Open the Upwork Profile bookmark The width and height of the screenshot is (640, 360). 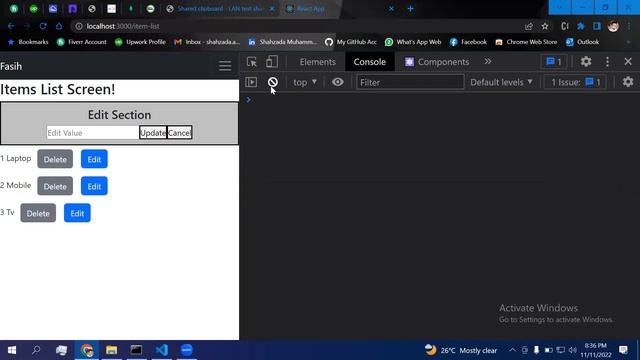click(140, 42)
